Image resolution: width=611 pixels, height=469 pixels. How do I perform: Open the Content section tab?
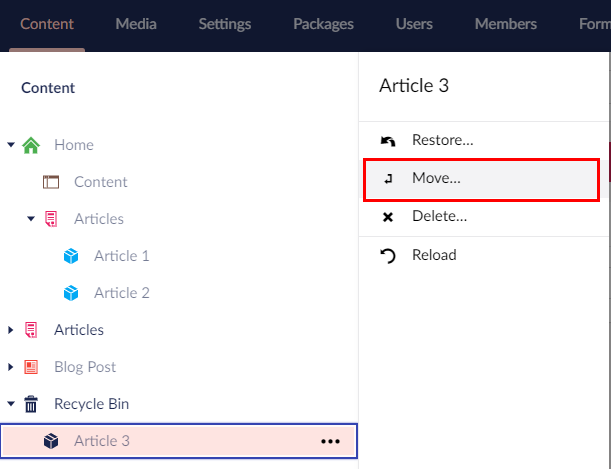click(x=47, y=24)
